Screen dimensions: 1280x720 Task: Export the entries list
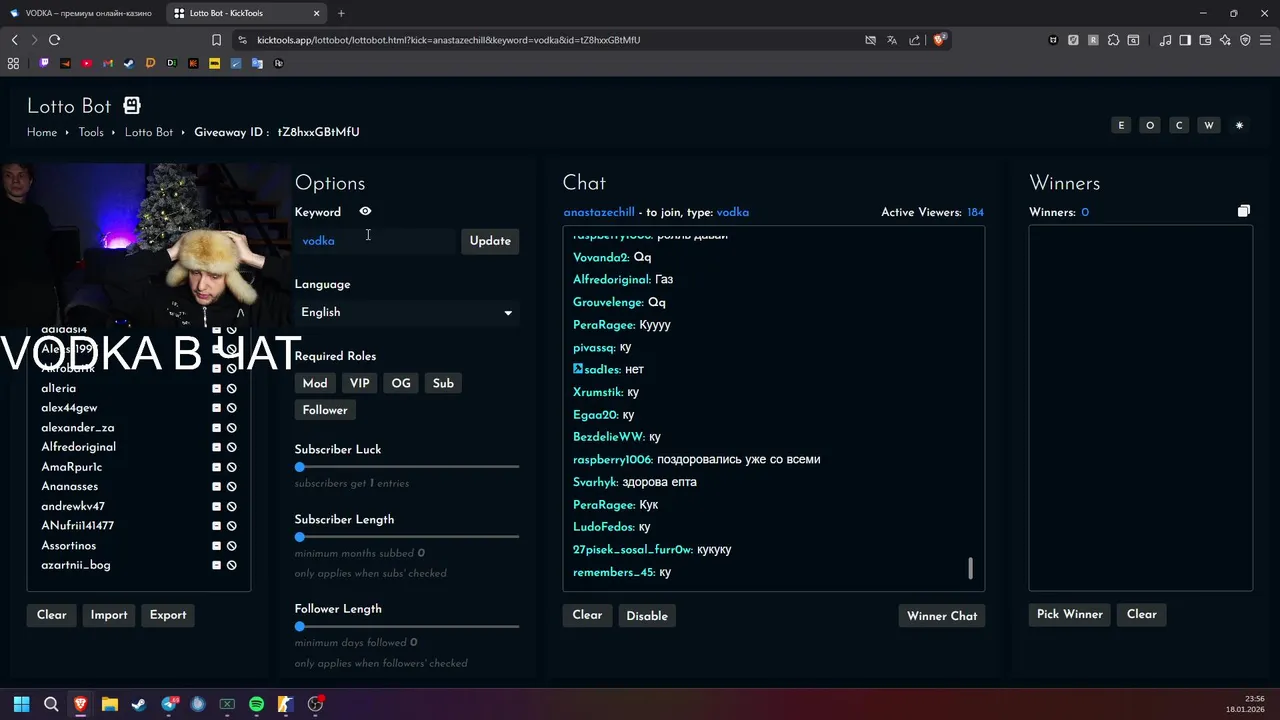(x=168, y=615)
